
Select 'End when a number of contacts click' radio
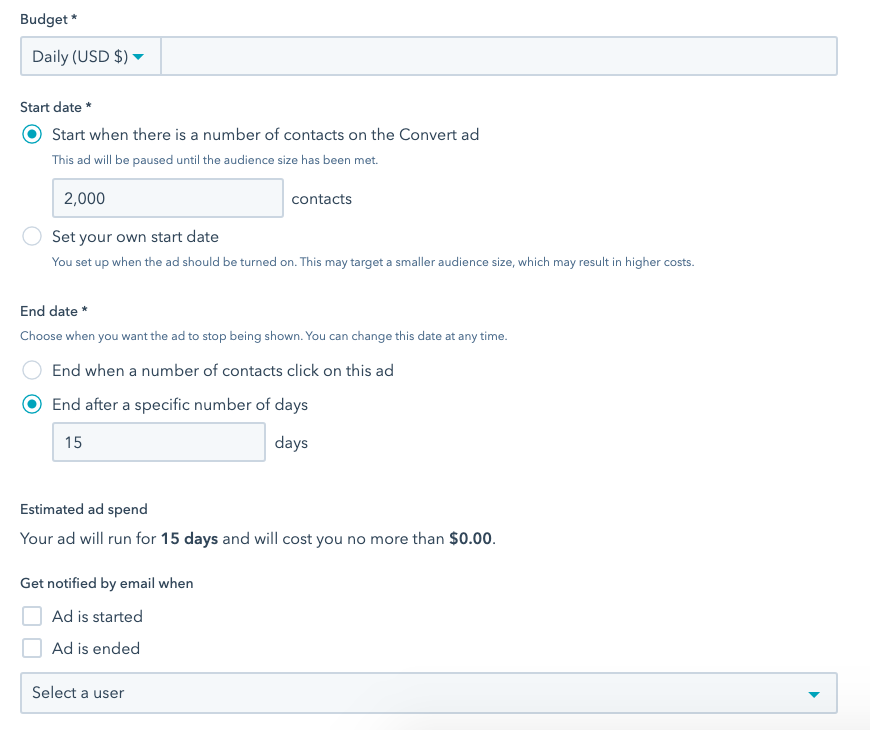point(33,371)
